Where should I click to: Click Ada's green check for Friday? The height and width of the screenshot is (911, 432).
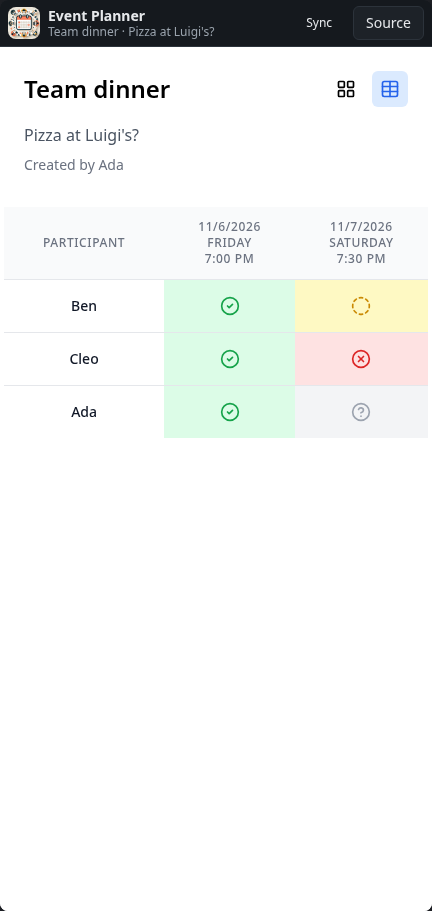coord(230,412)
